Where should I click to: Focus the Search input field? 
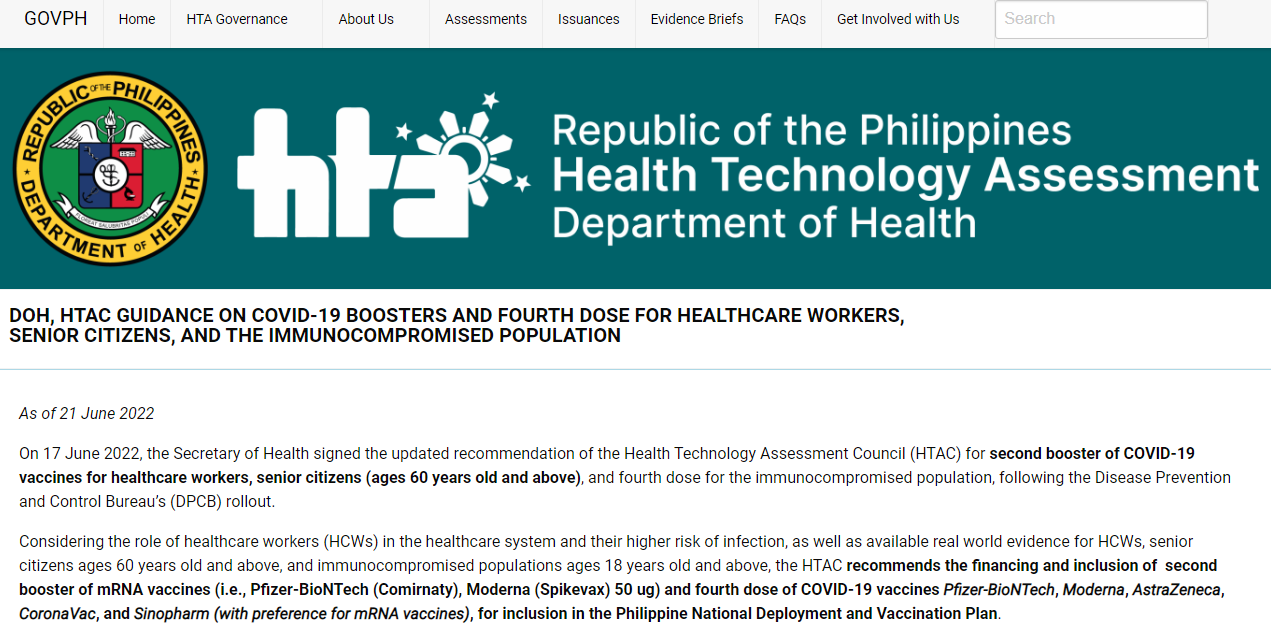(x=1101, y=19)
